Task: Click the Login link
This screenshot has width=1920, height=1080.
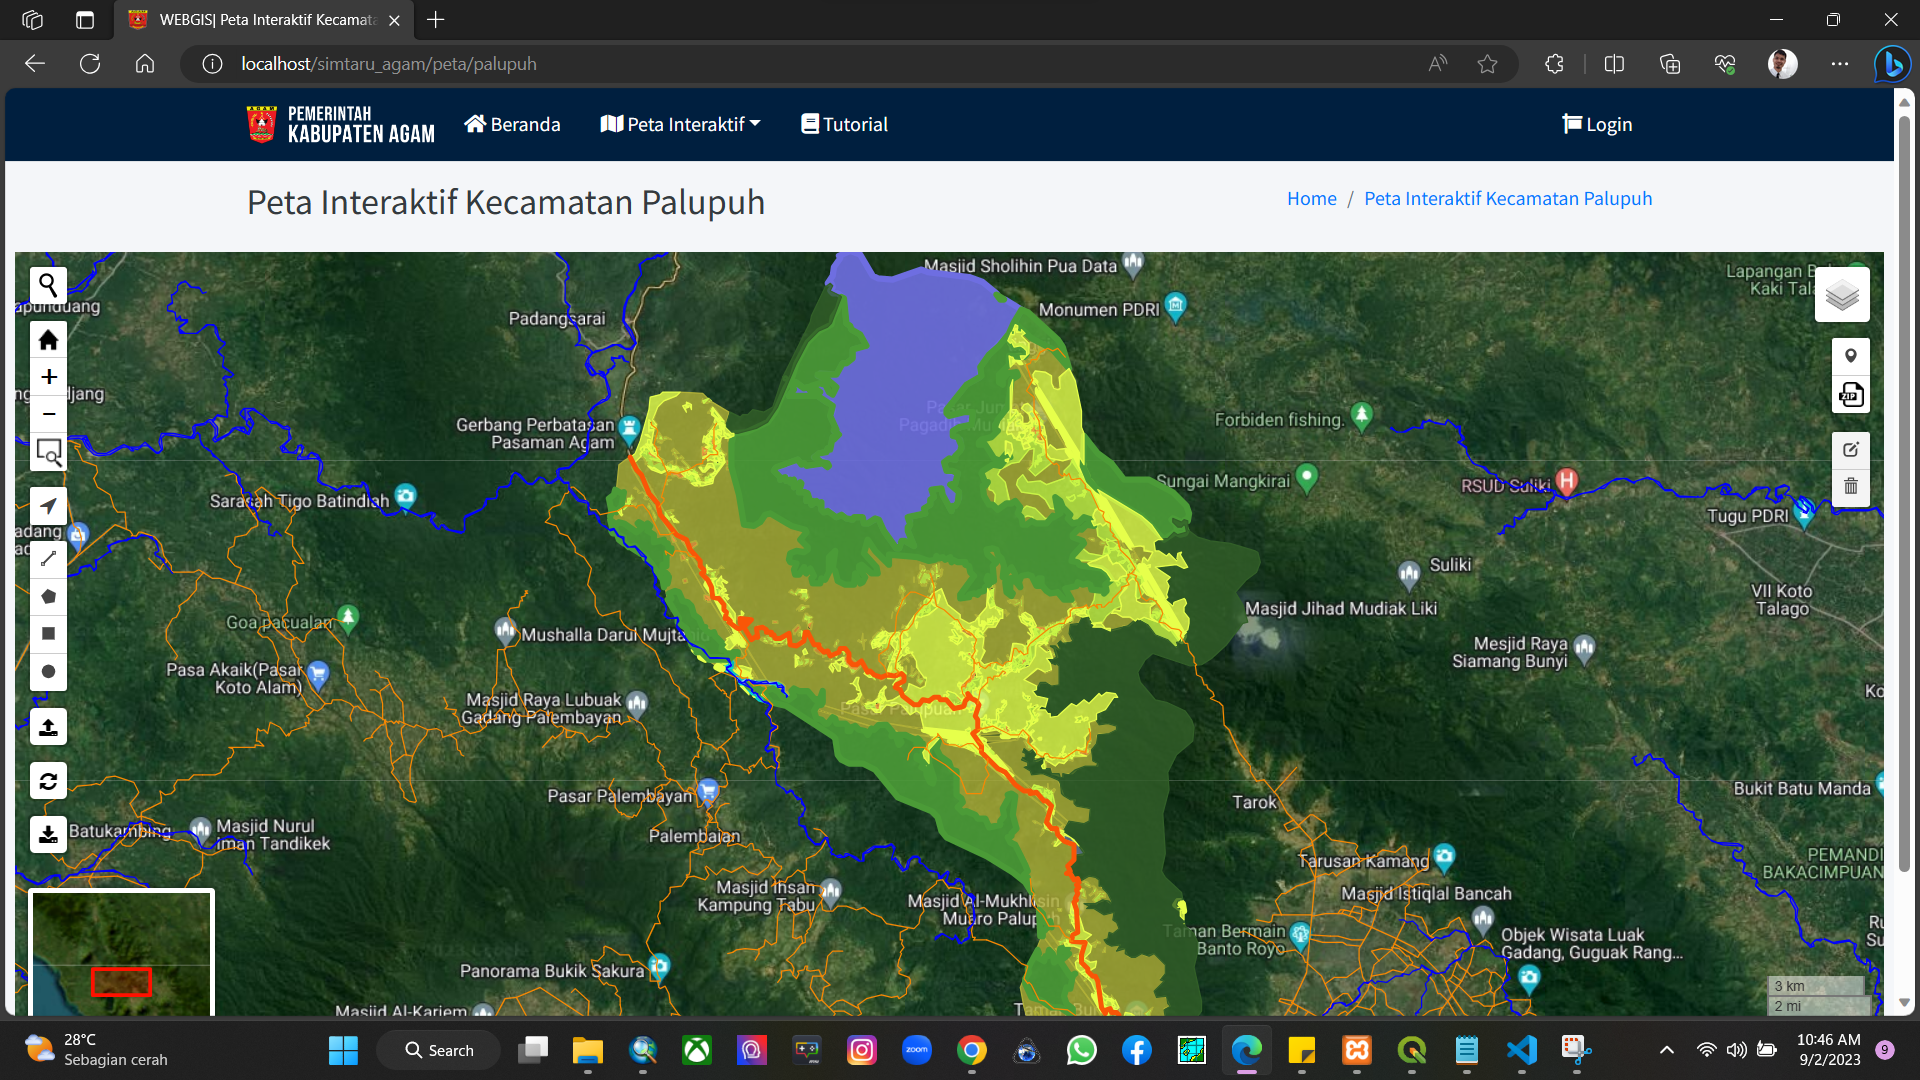Action: (1597, 124)
